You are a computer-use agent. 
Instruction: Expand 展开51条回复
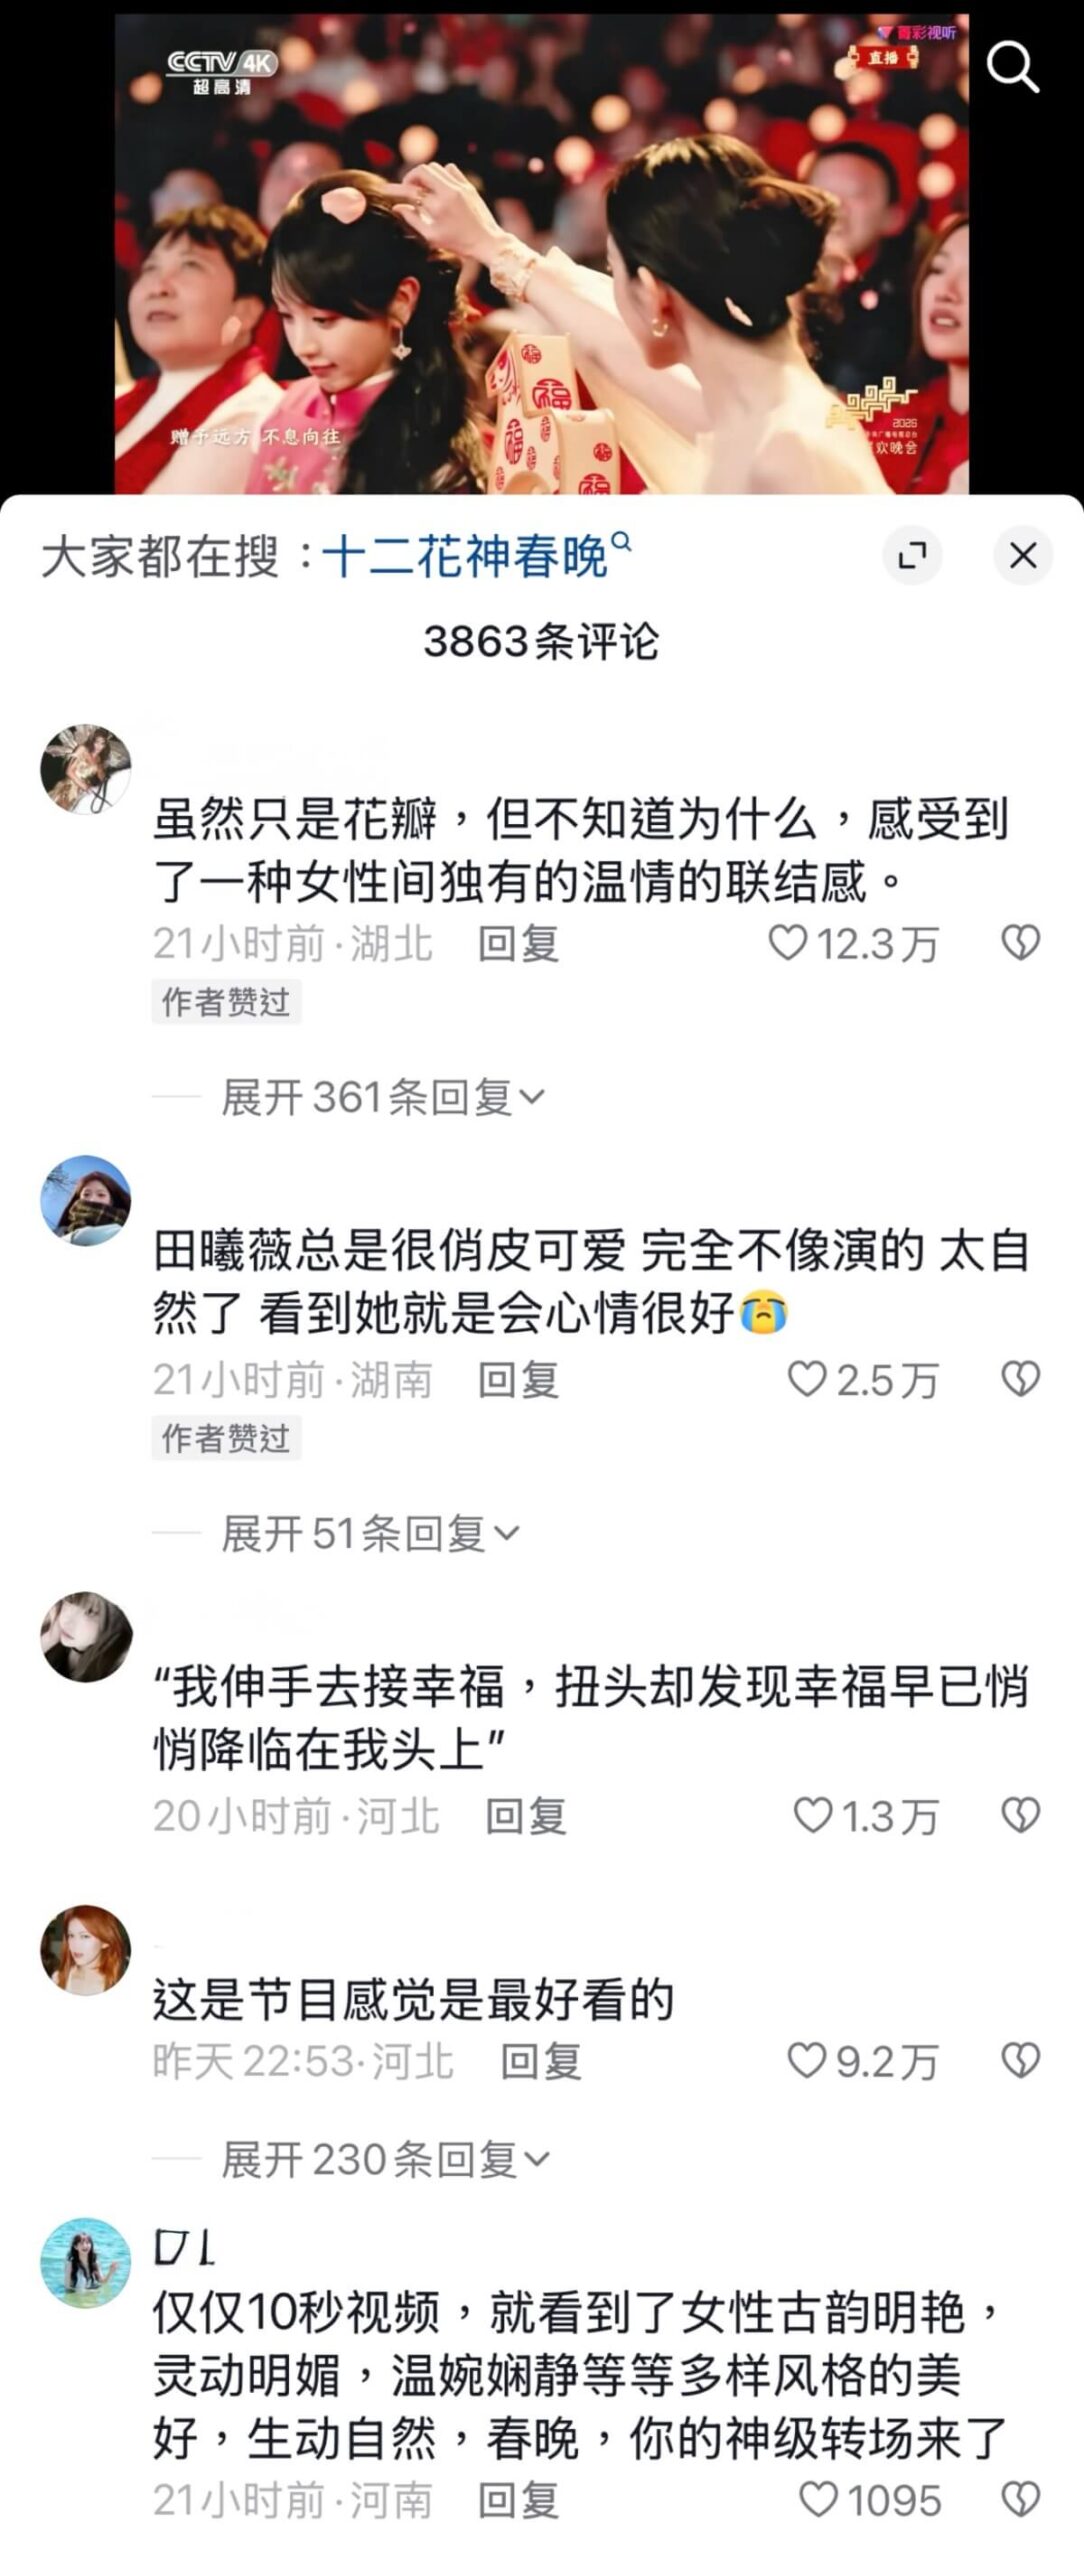click(x=370, y=1533)
